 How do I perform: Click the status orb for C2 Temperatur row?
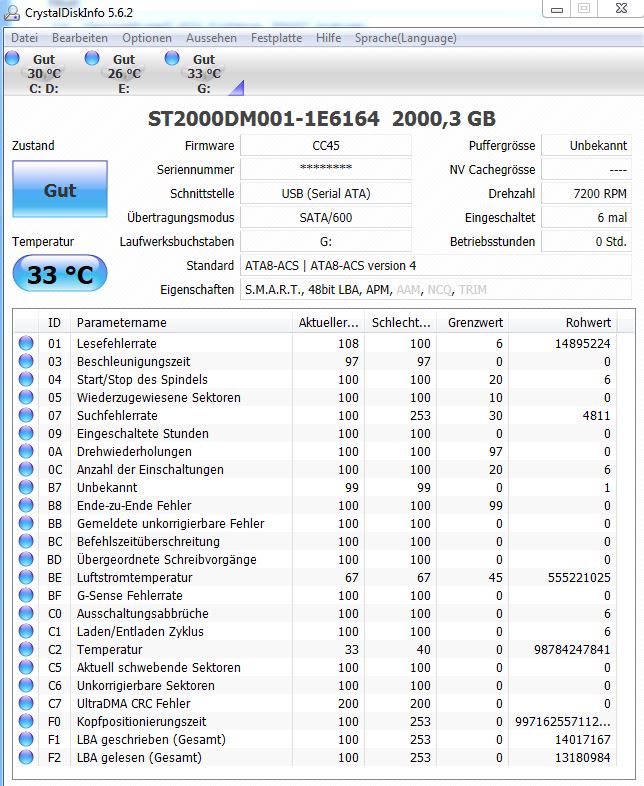click(26, 649)
